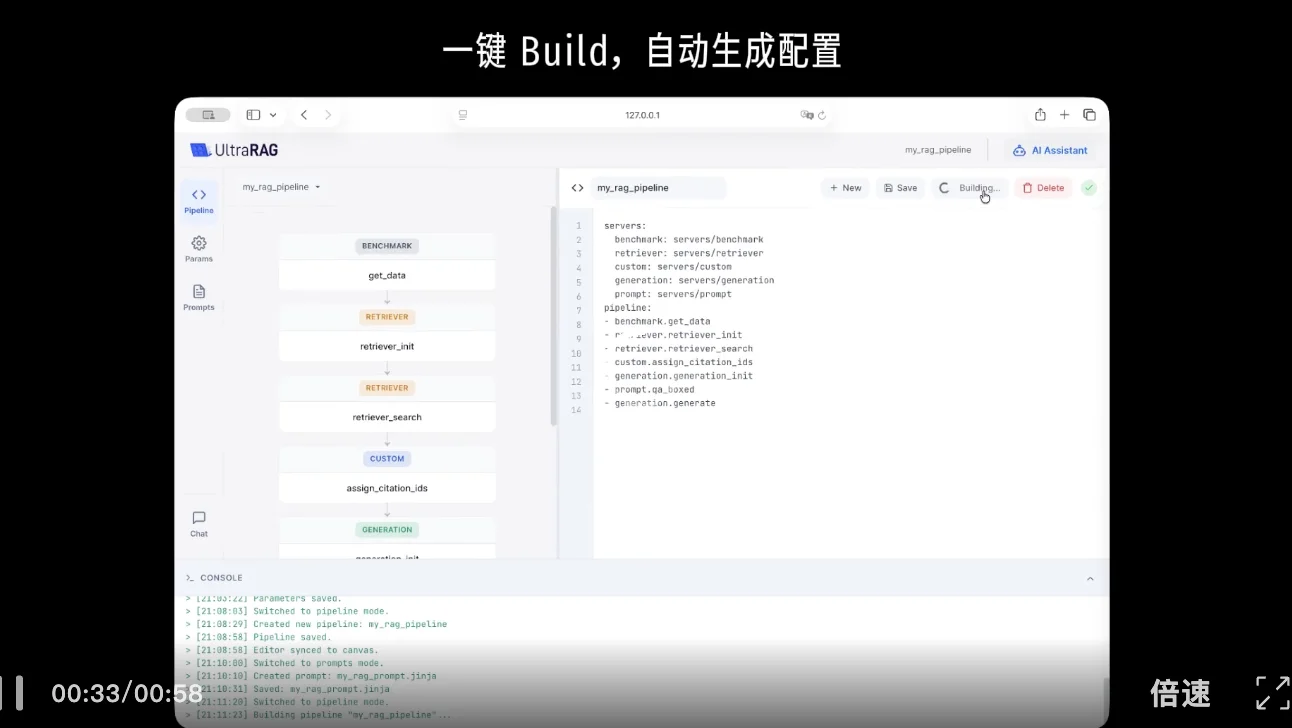The image size is (1292, 728).
Task: Save the pipeline configuration
Action: 899,187
